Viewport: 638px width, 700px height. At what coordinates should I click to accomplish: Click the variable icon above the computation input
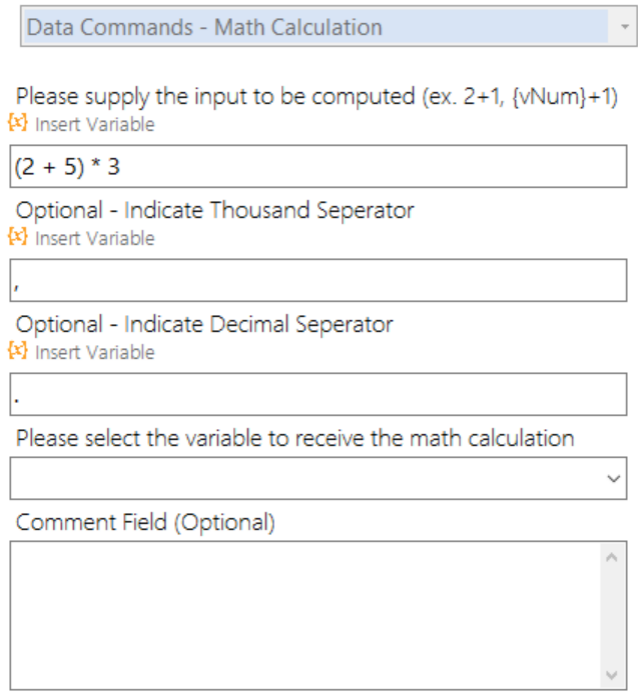point(18,122)
